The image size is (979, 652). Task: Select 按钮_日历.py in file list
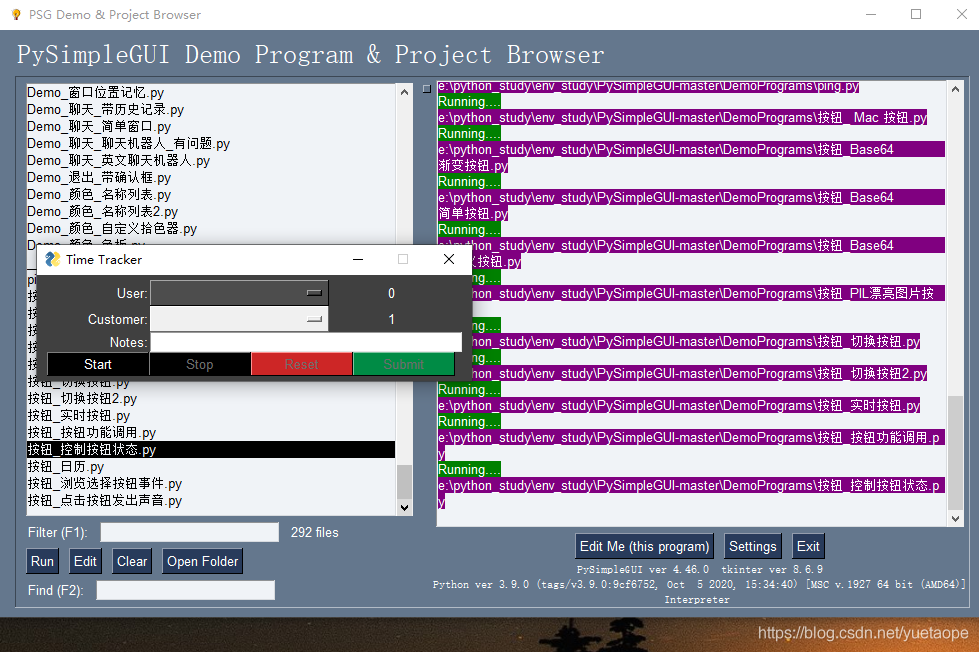211,467
